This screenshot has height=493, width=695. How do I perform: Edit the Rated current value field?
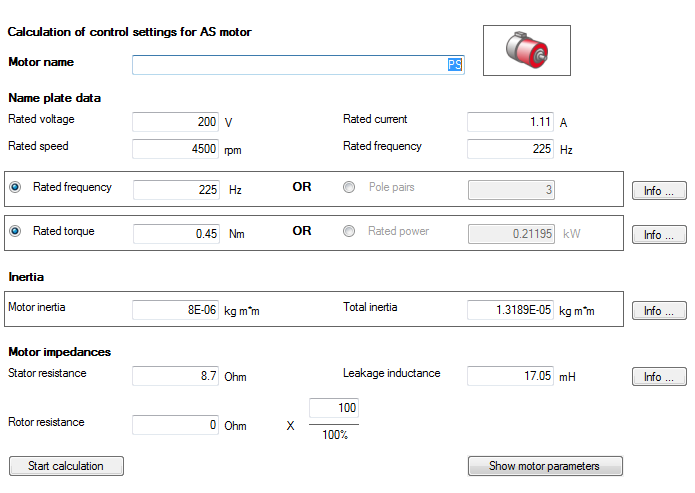pos(511,122)
